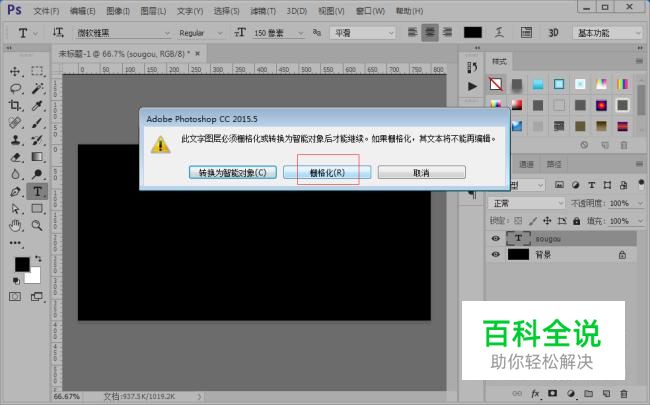Open the 基本功能 workspace dropdown
This screenshot has height=405, width=650.
[607, 33]
